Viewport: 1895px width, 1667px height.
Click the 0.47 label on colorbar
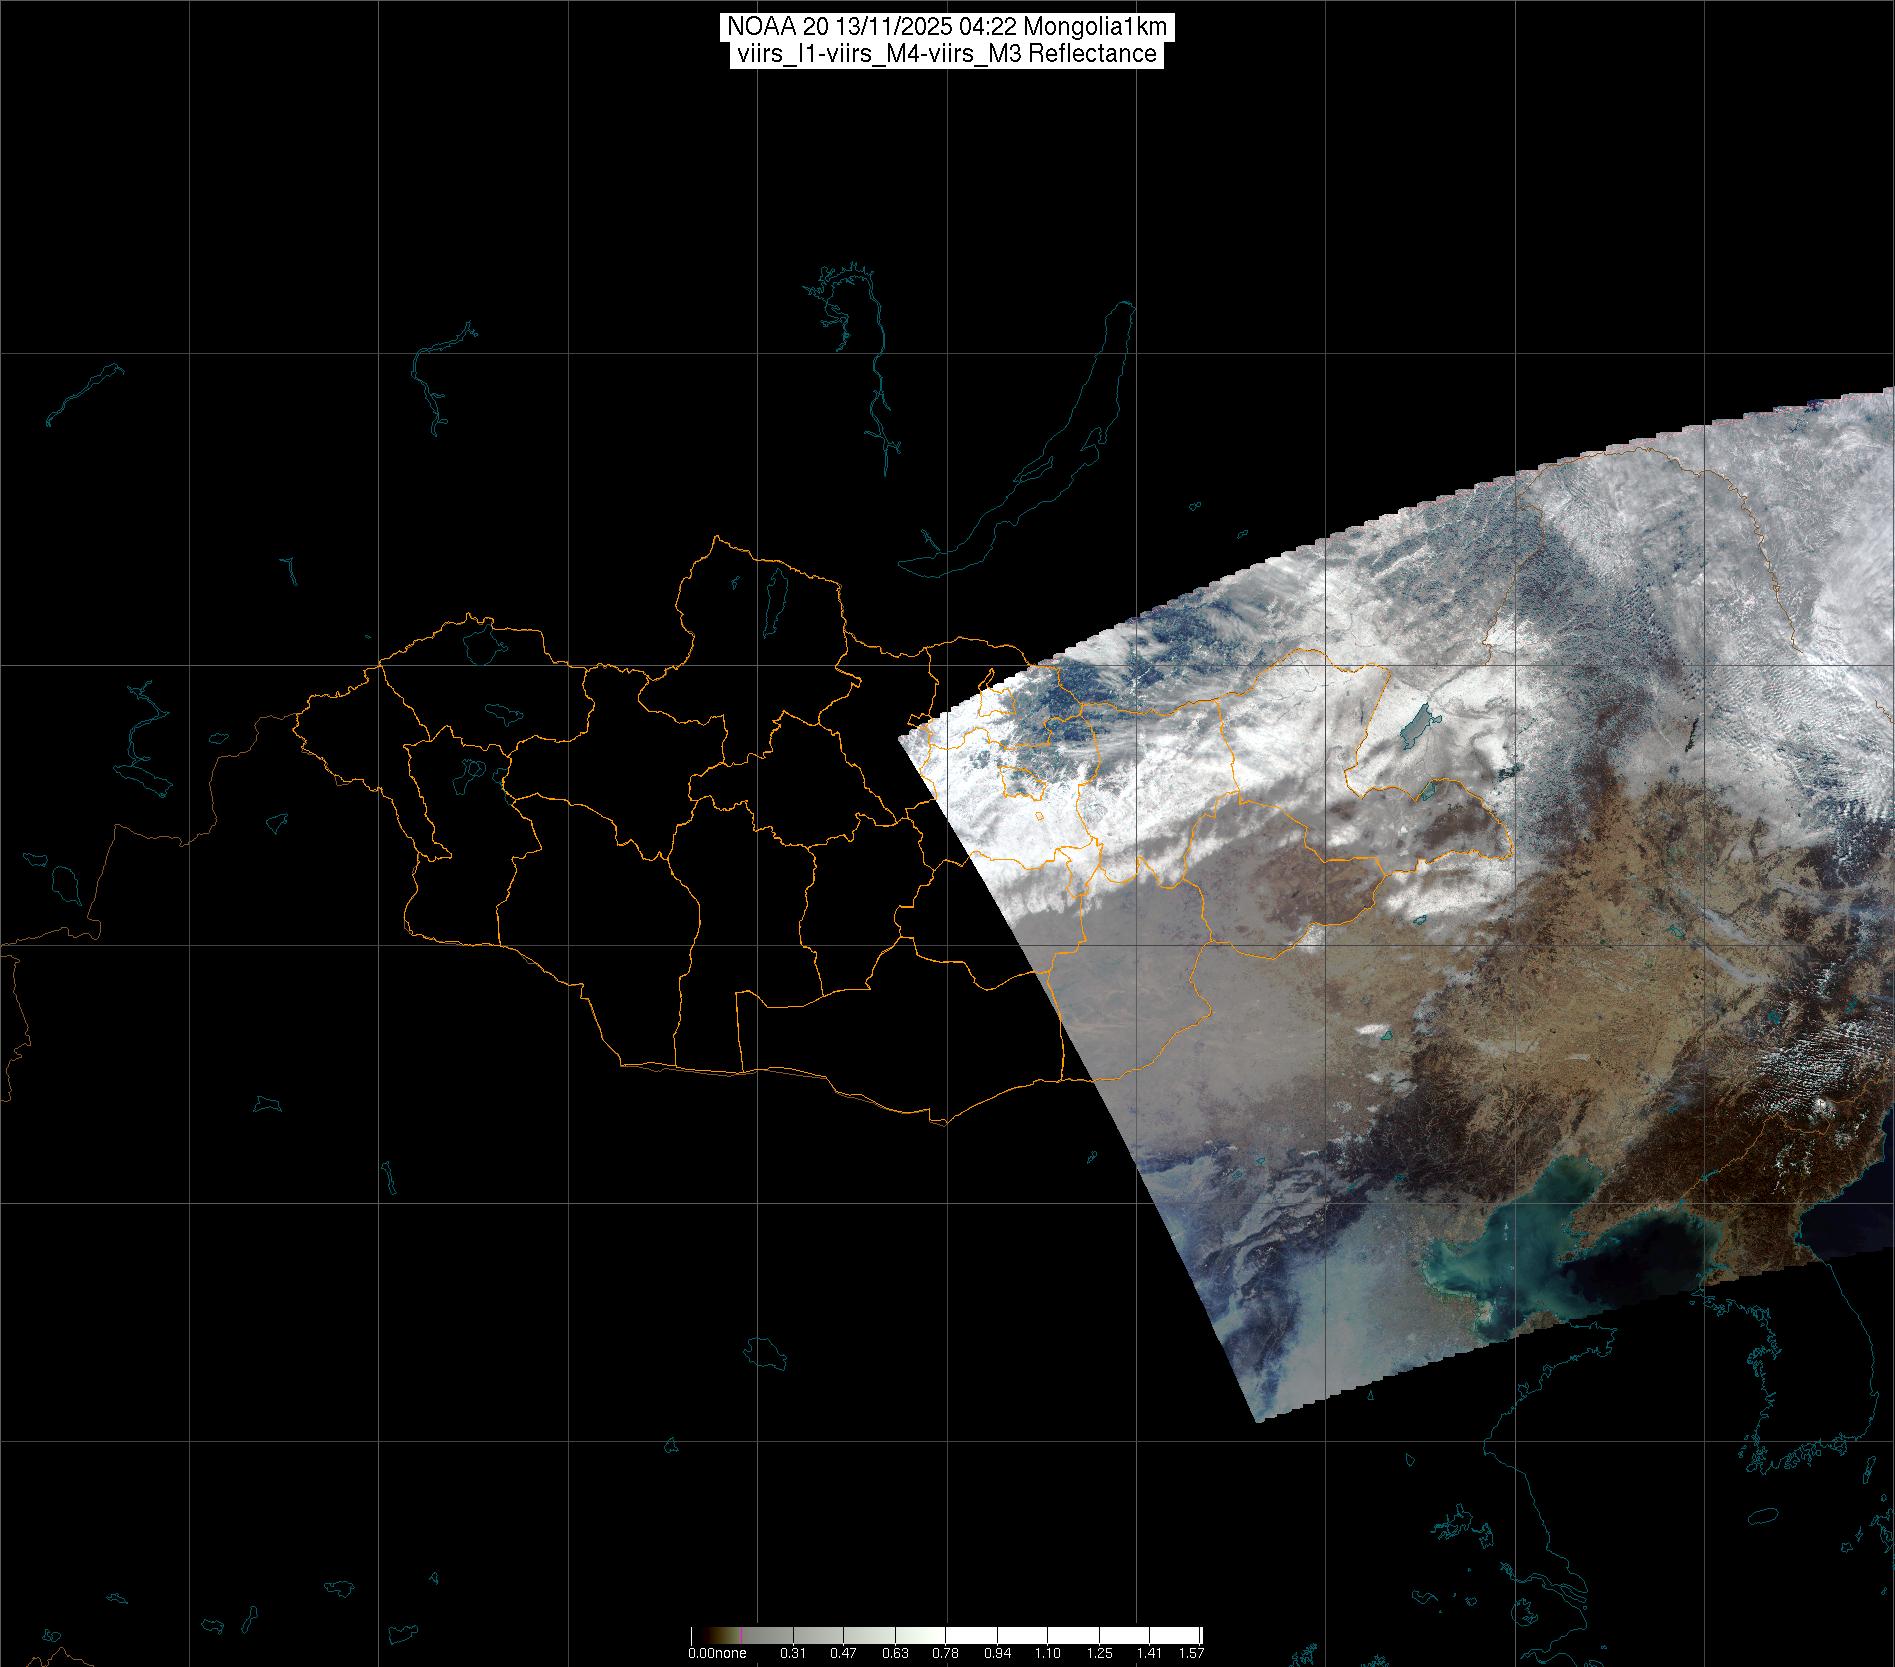tap(843, 1653)
